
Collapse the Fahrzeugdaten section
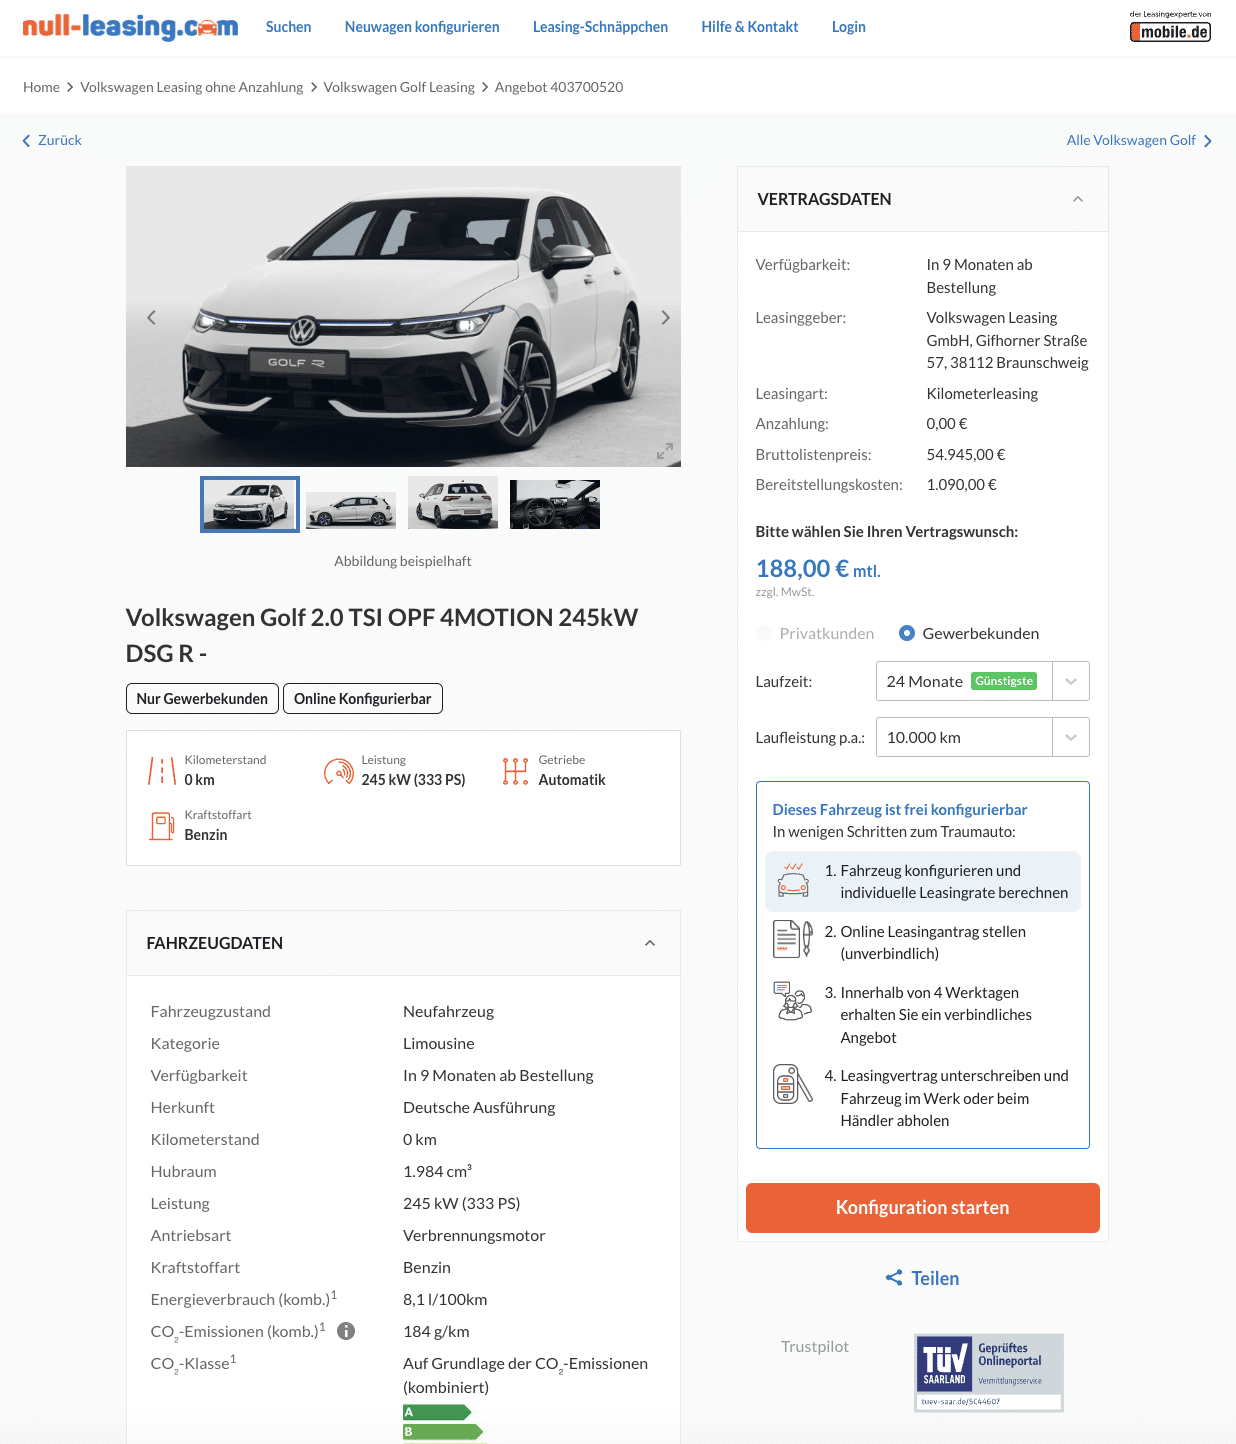(650, 943)
